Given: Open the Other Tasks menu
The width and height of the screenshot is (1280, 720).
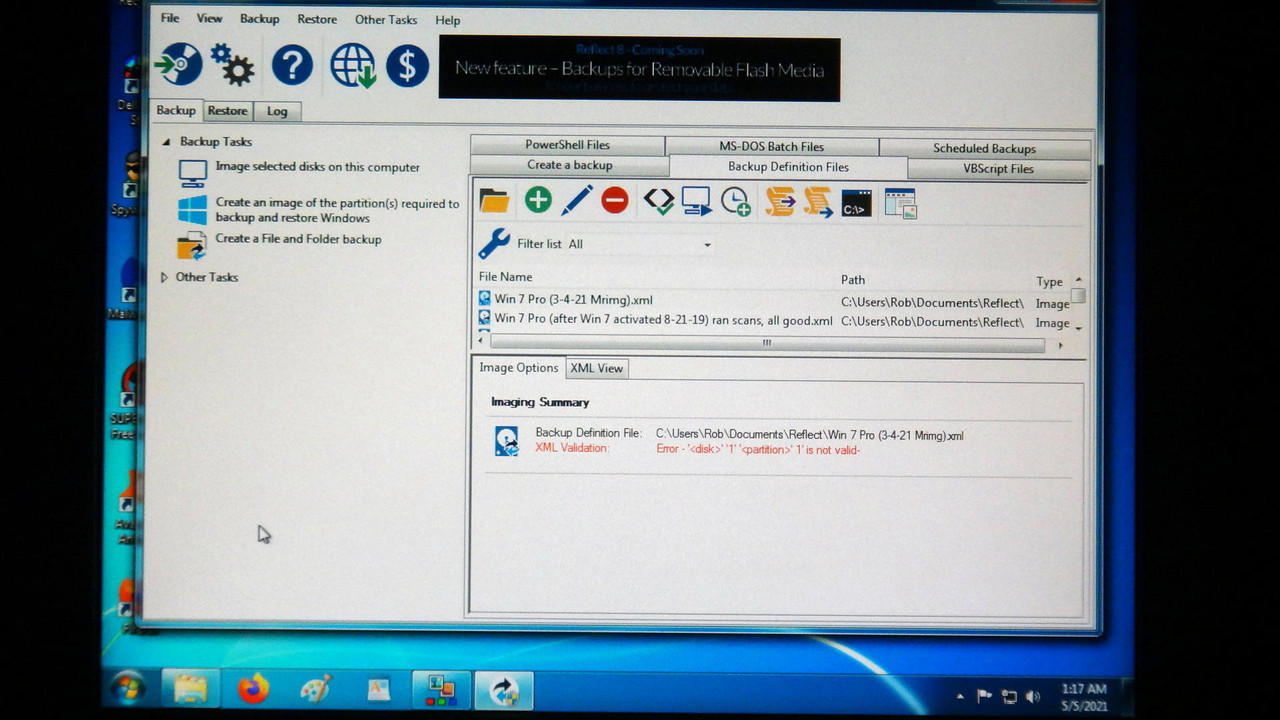Looking at the screenshot, I should tap(386, 20).
